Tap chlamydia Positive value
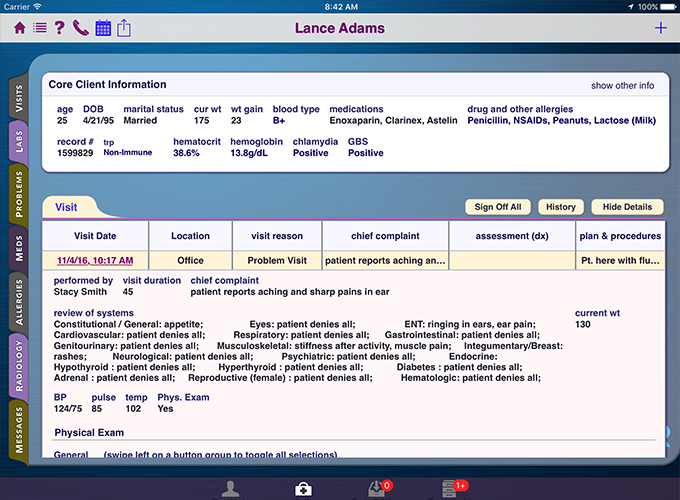 point(311,153)
